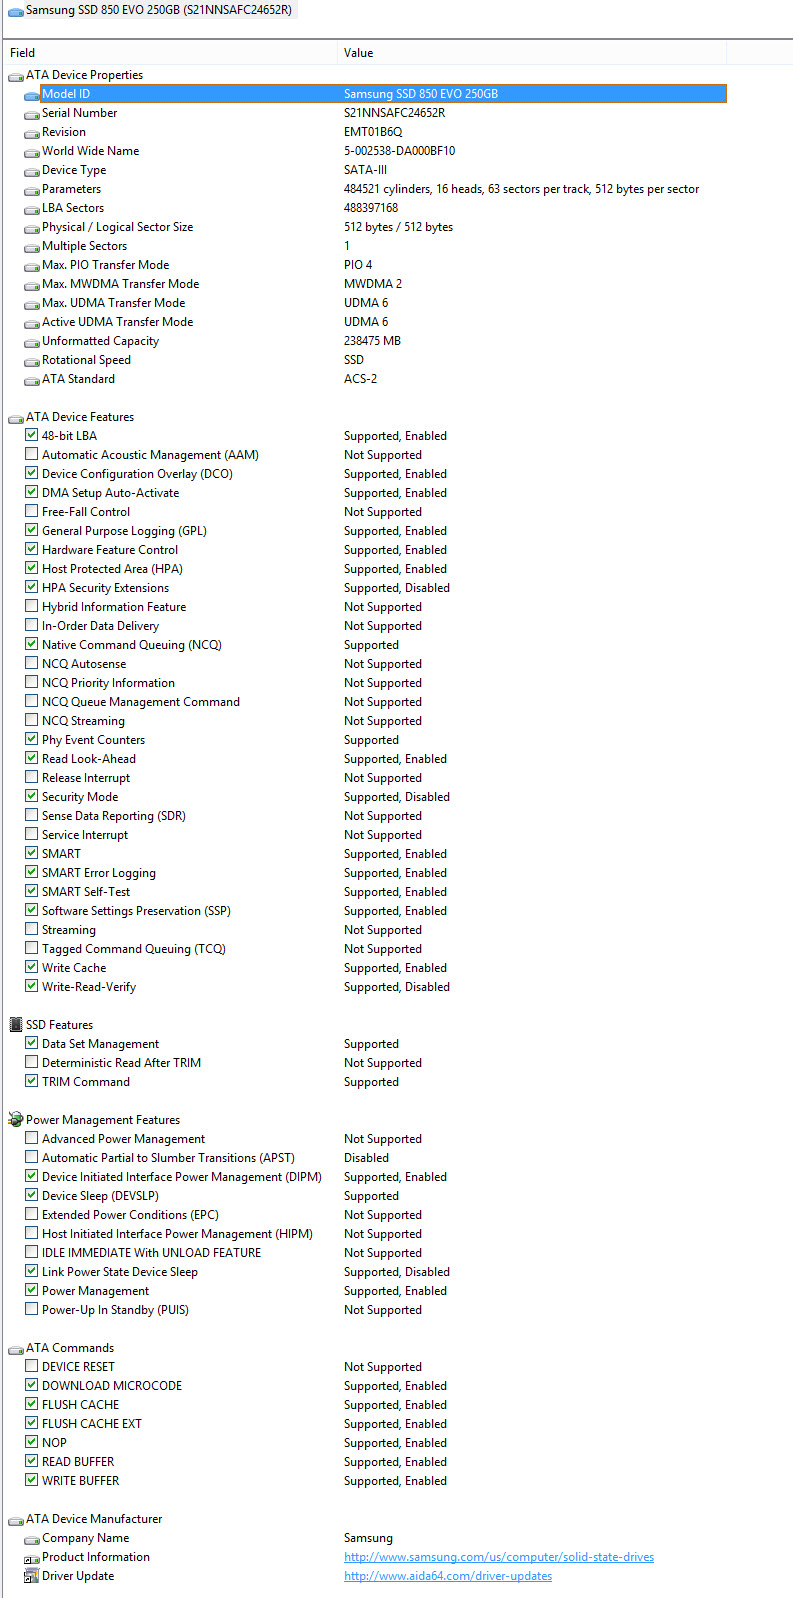Screen dimensions: 793x1598
Task: Click the 238475 MB capacity value
Action: point(372,341)
